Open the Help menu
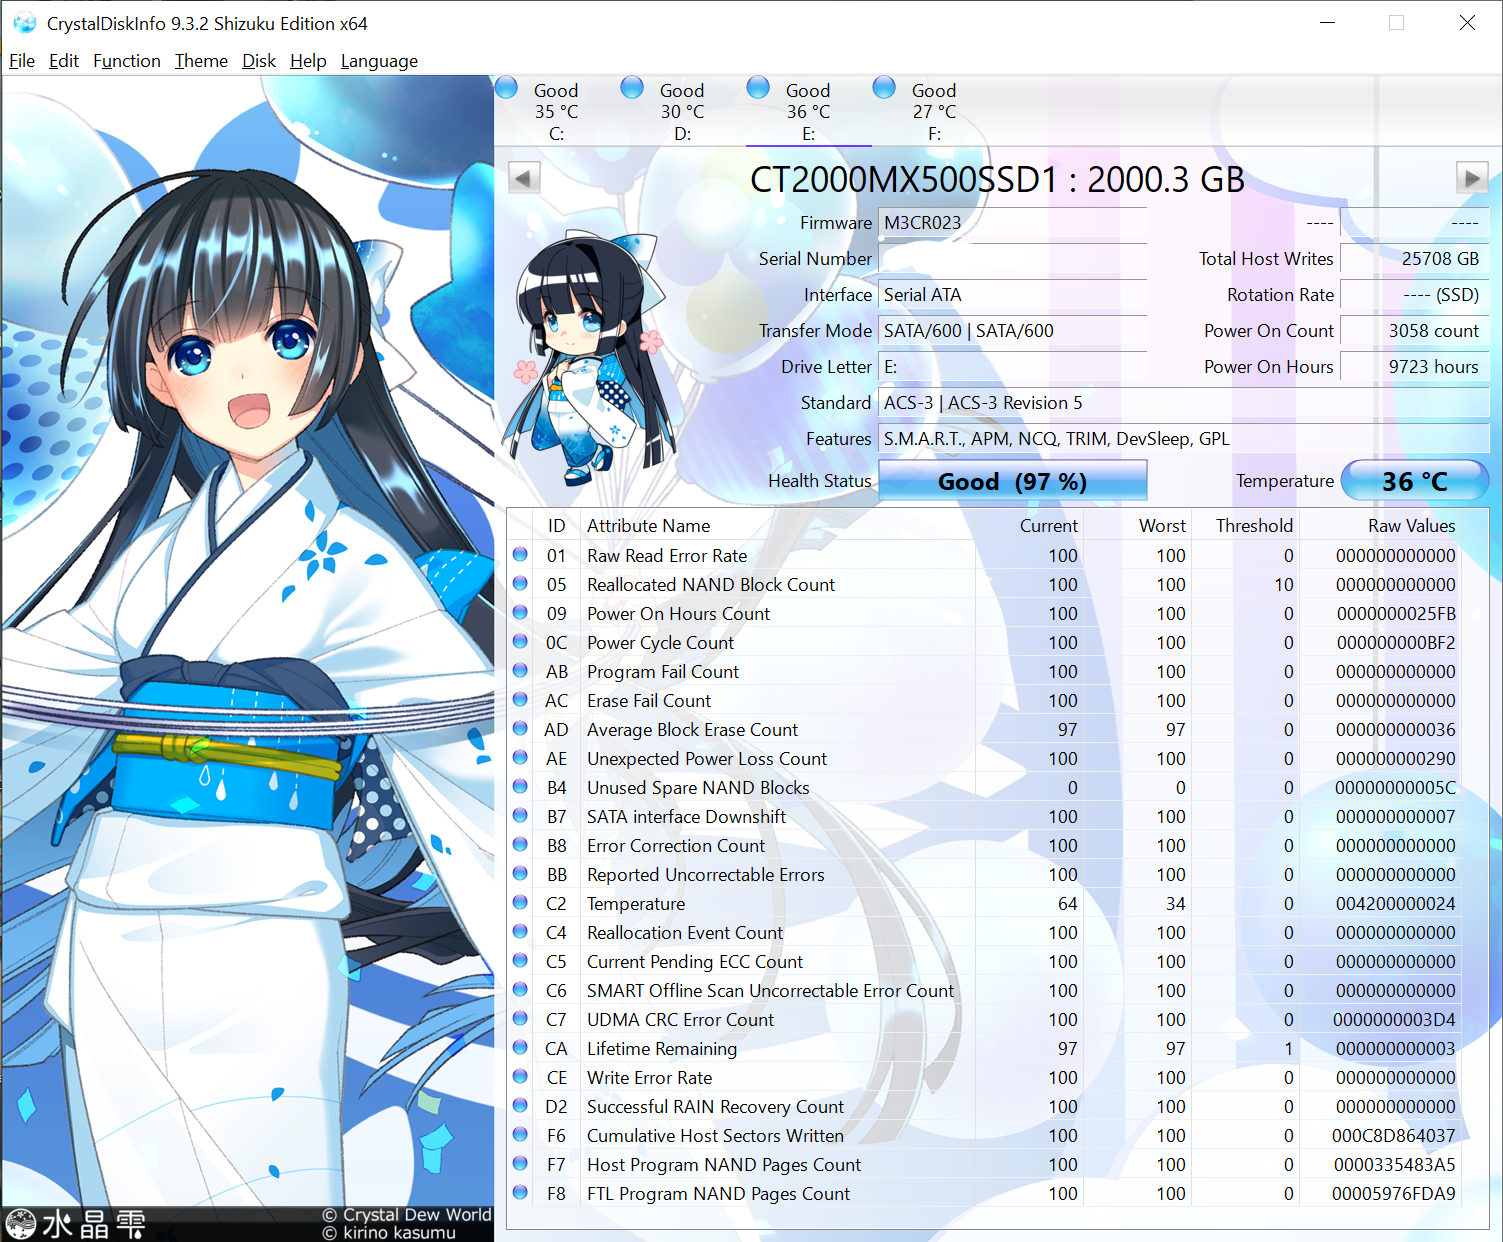The height and width of the screenshot is (1242, 1503). coord(308,61)
